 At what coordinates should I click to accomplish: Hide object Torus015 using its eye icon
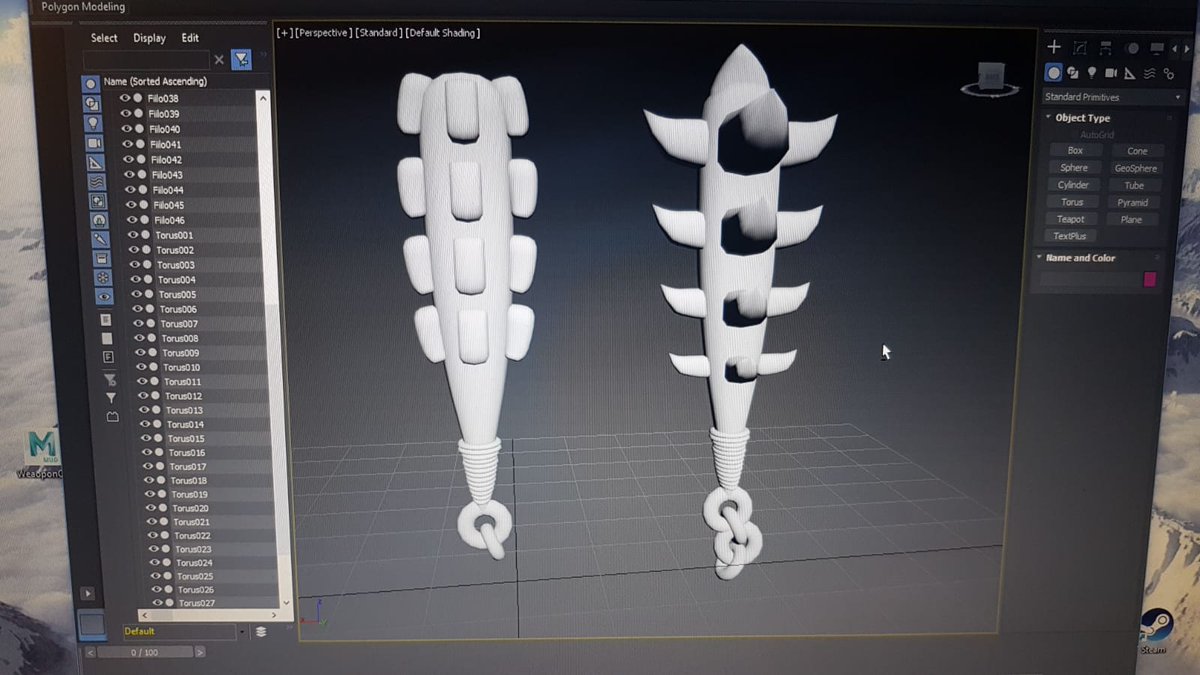145,438
